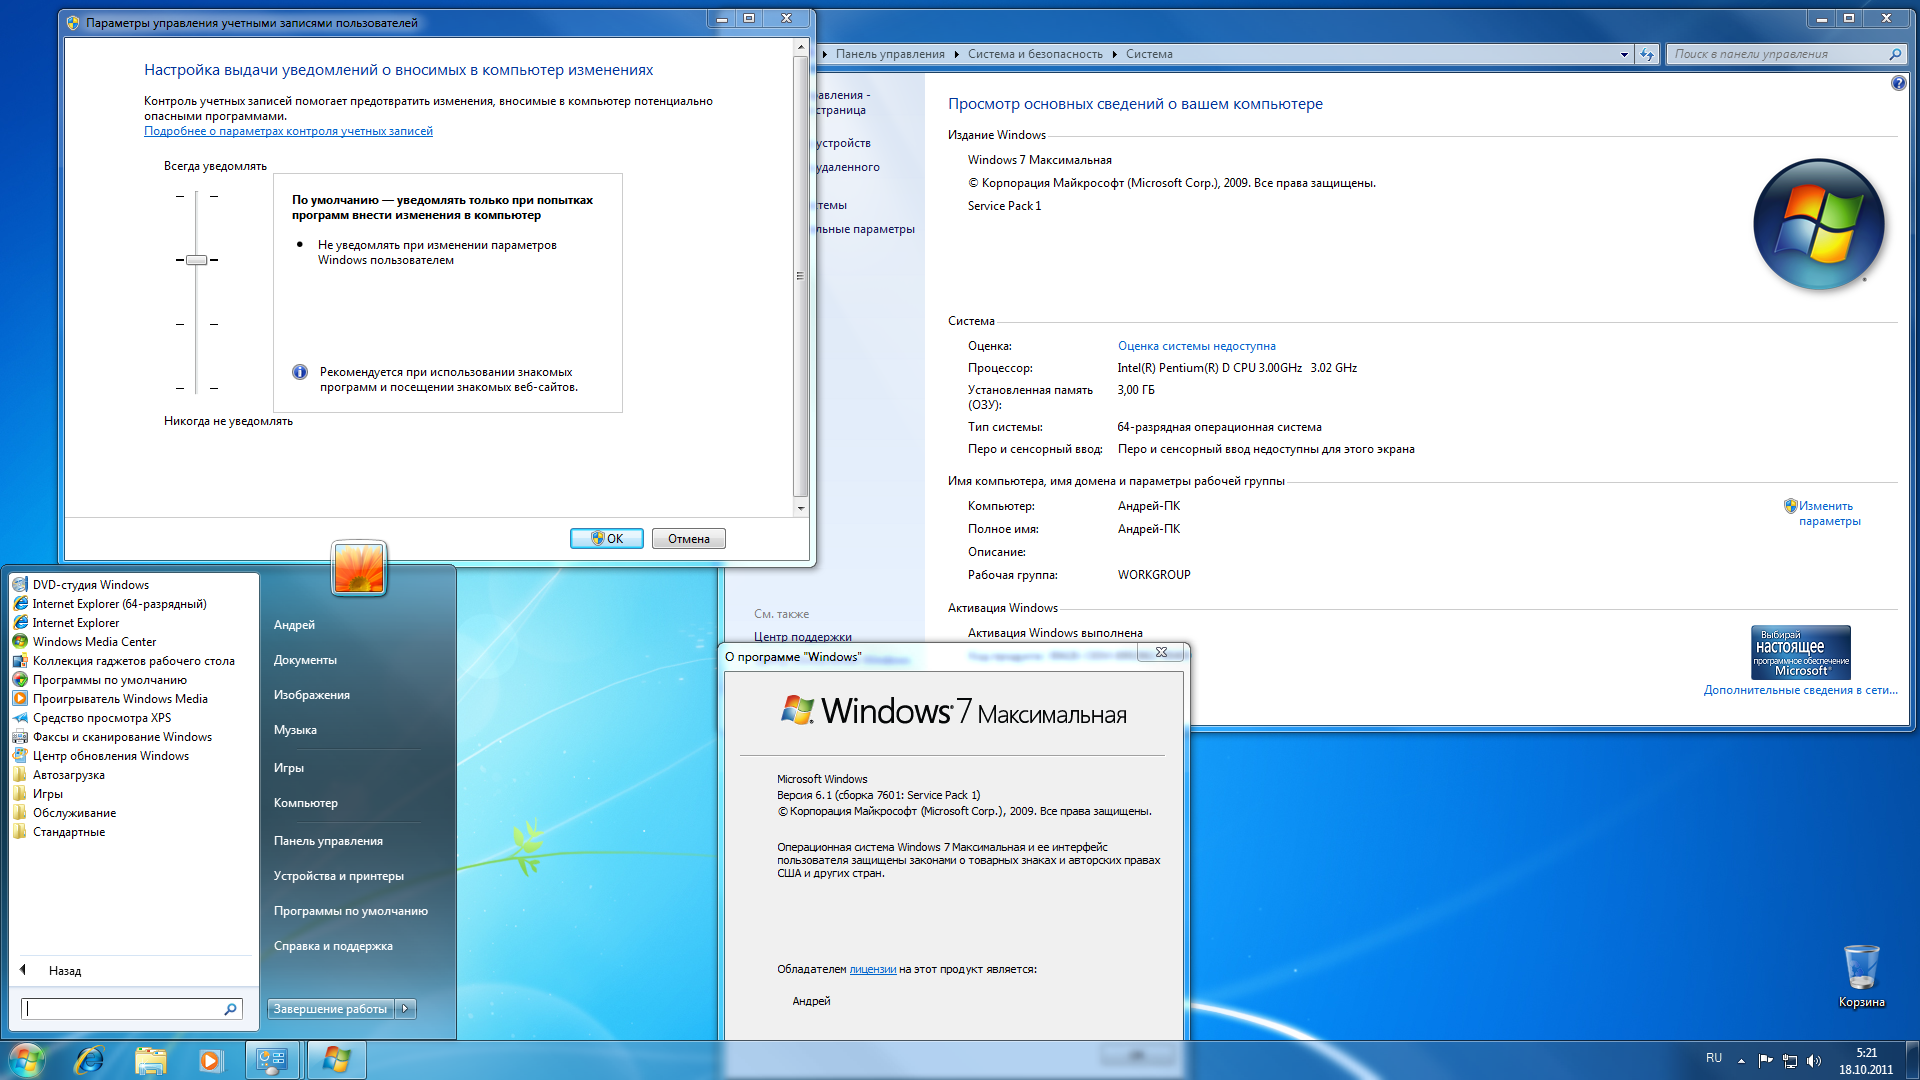The height and width of the screenshot is (1080, 1920).
Task: Expand the Игры folder in programs list
Action: coord(47,794)
